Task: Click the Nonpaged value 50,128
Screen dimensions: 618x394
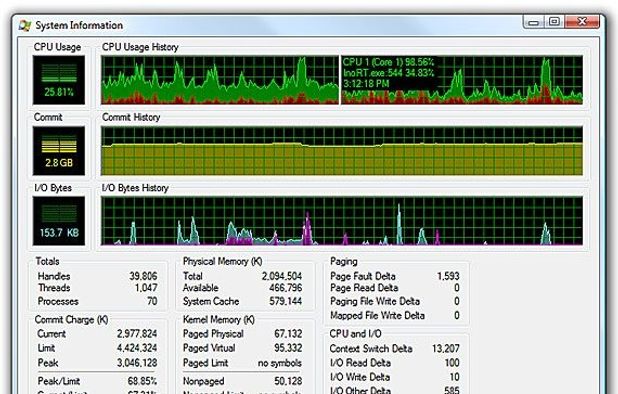Action: (289, 381)
